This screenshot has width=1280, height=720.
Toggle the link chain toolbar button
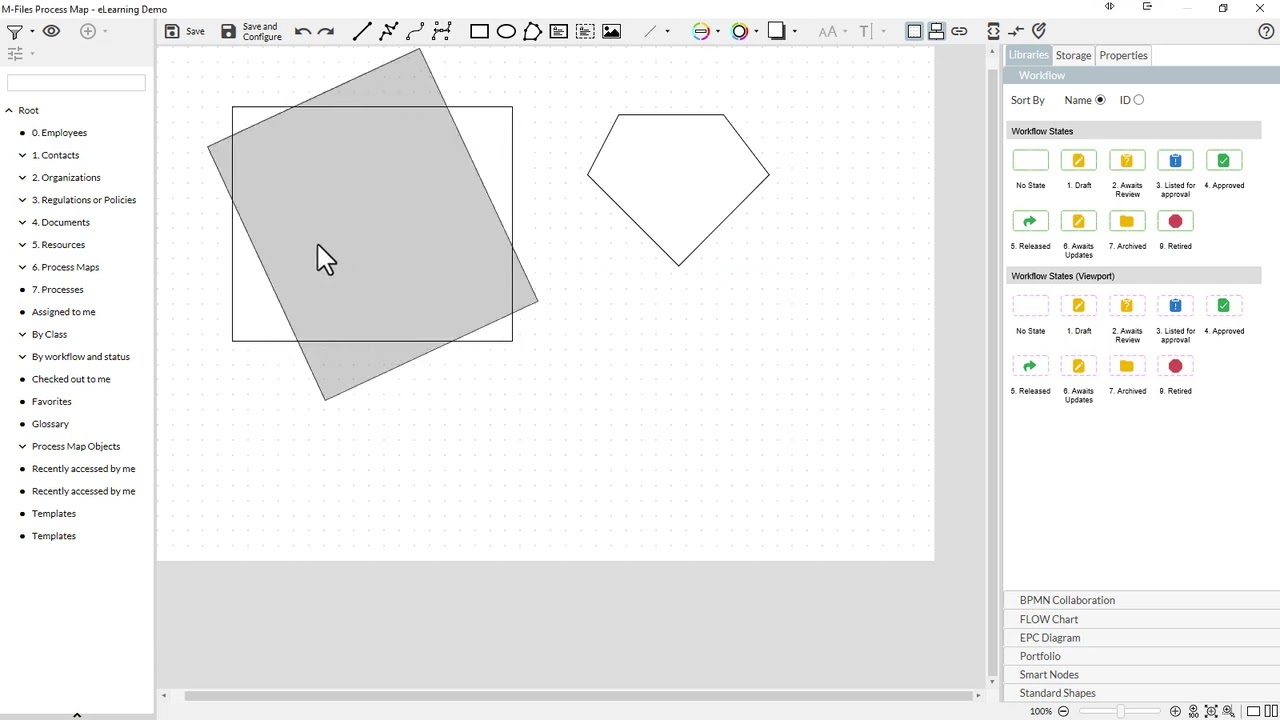coord(959,32)
